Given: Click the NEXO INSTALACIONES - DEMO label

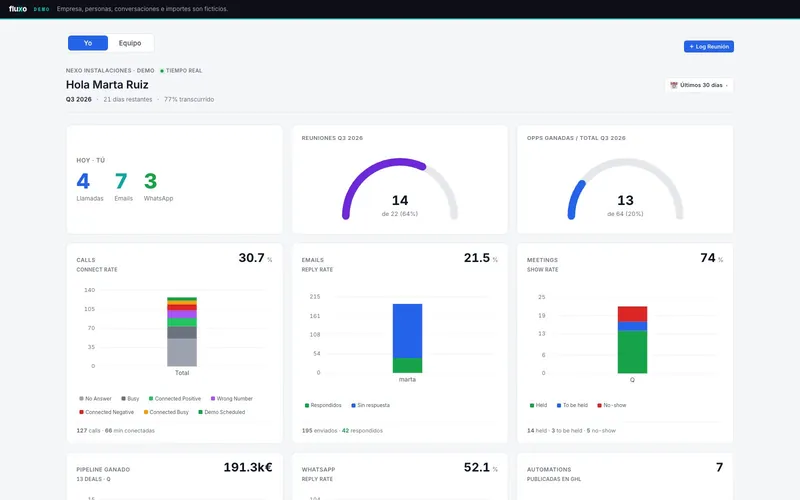Looking at the screenshot, I should [x=110, y=71].
